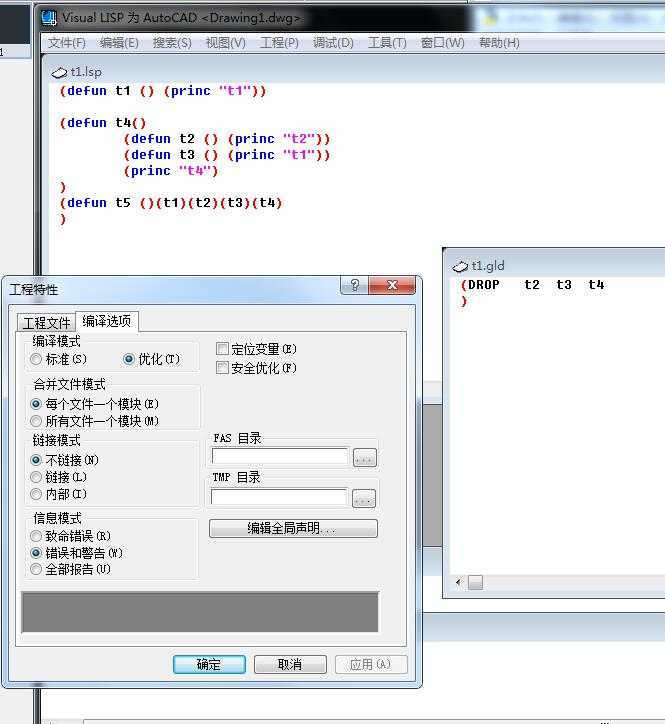Switch to the 编译选项 tab

click(107, 321)
